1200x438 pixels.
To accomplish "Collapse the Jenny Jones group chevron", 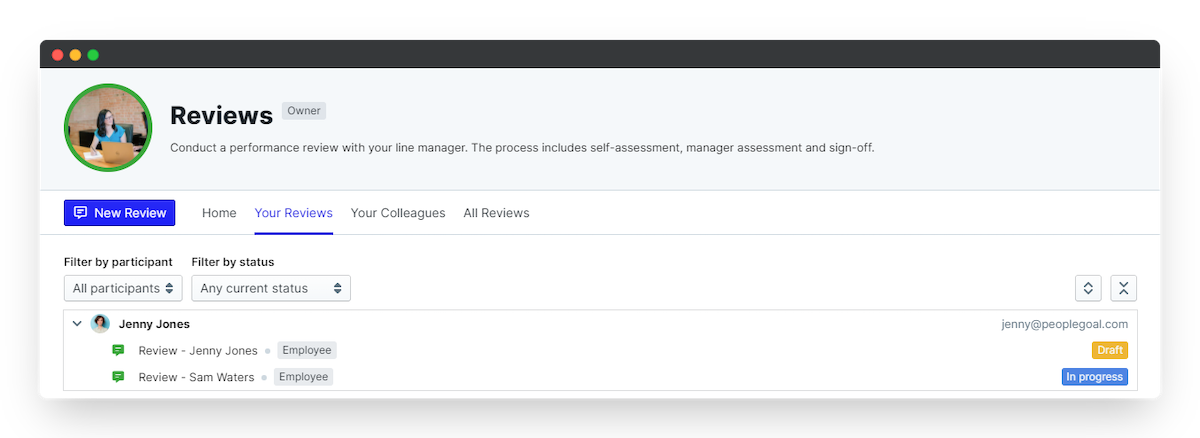I will [x=77, y=324].
